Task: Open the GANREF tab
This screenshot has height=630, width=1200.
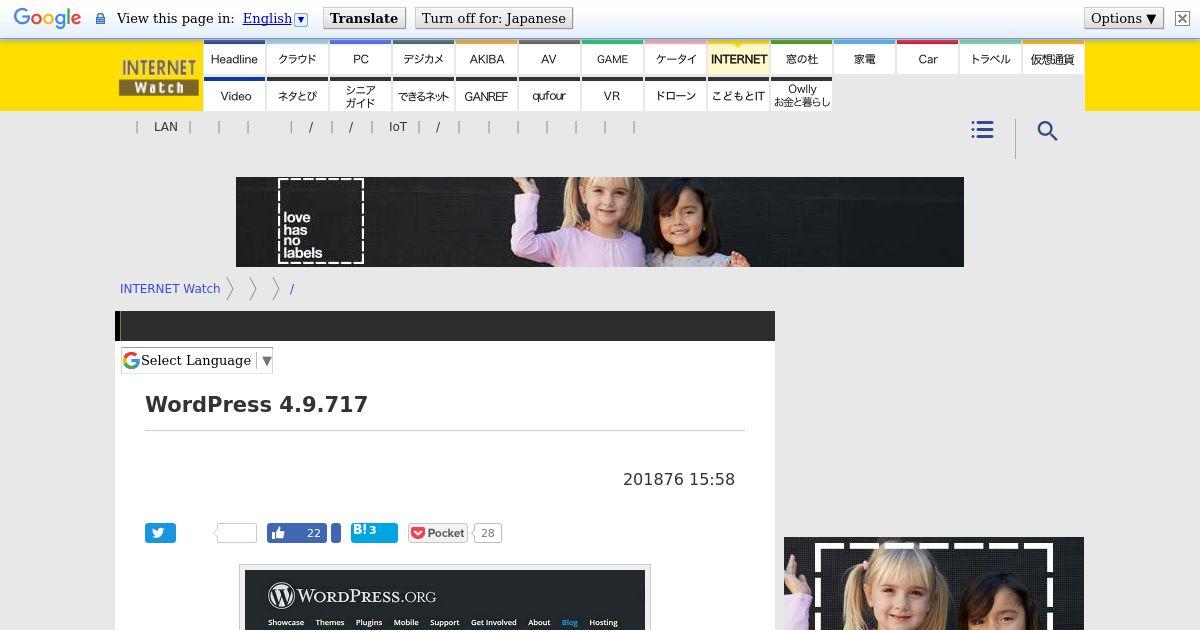Action: pyautogui.click(x=486, y=95)
